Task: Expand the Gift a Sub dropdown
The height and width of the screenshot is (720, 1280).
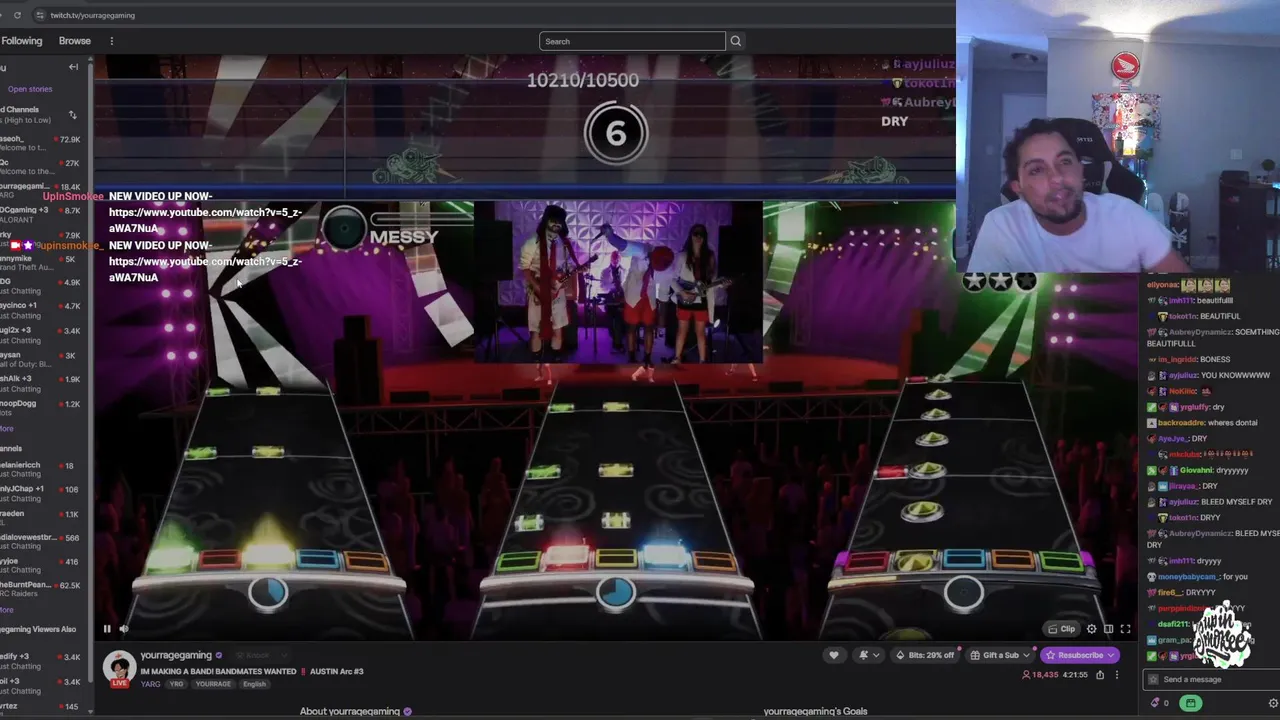Action: (x=1001, y=655)
